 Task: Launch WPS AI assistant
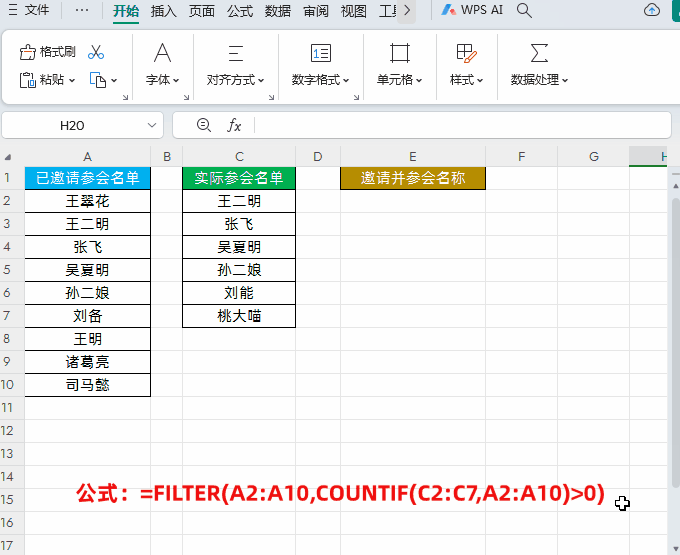click(472, 10)
